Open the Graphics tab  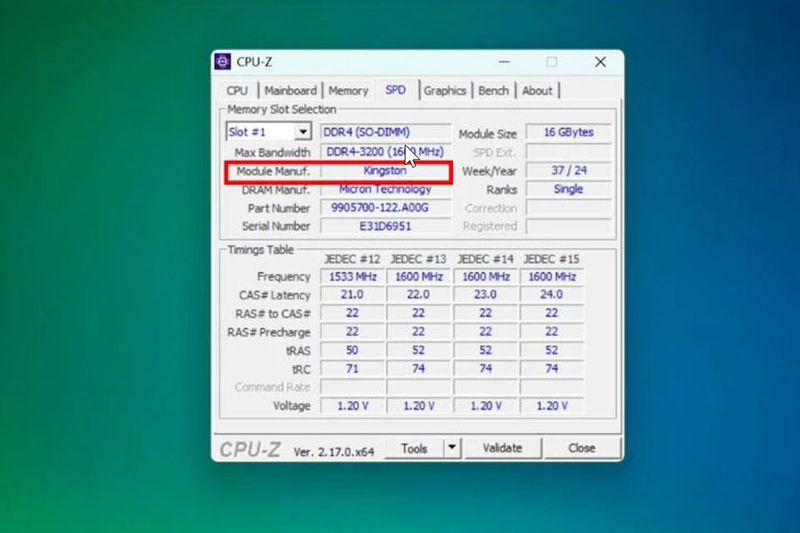(x=444, y=91)
